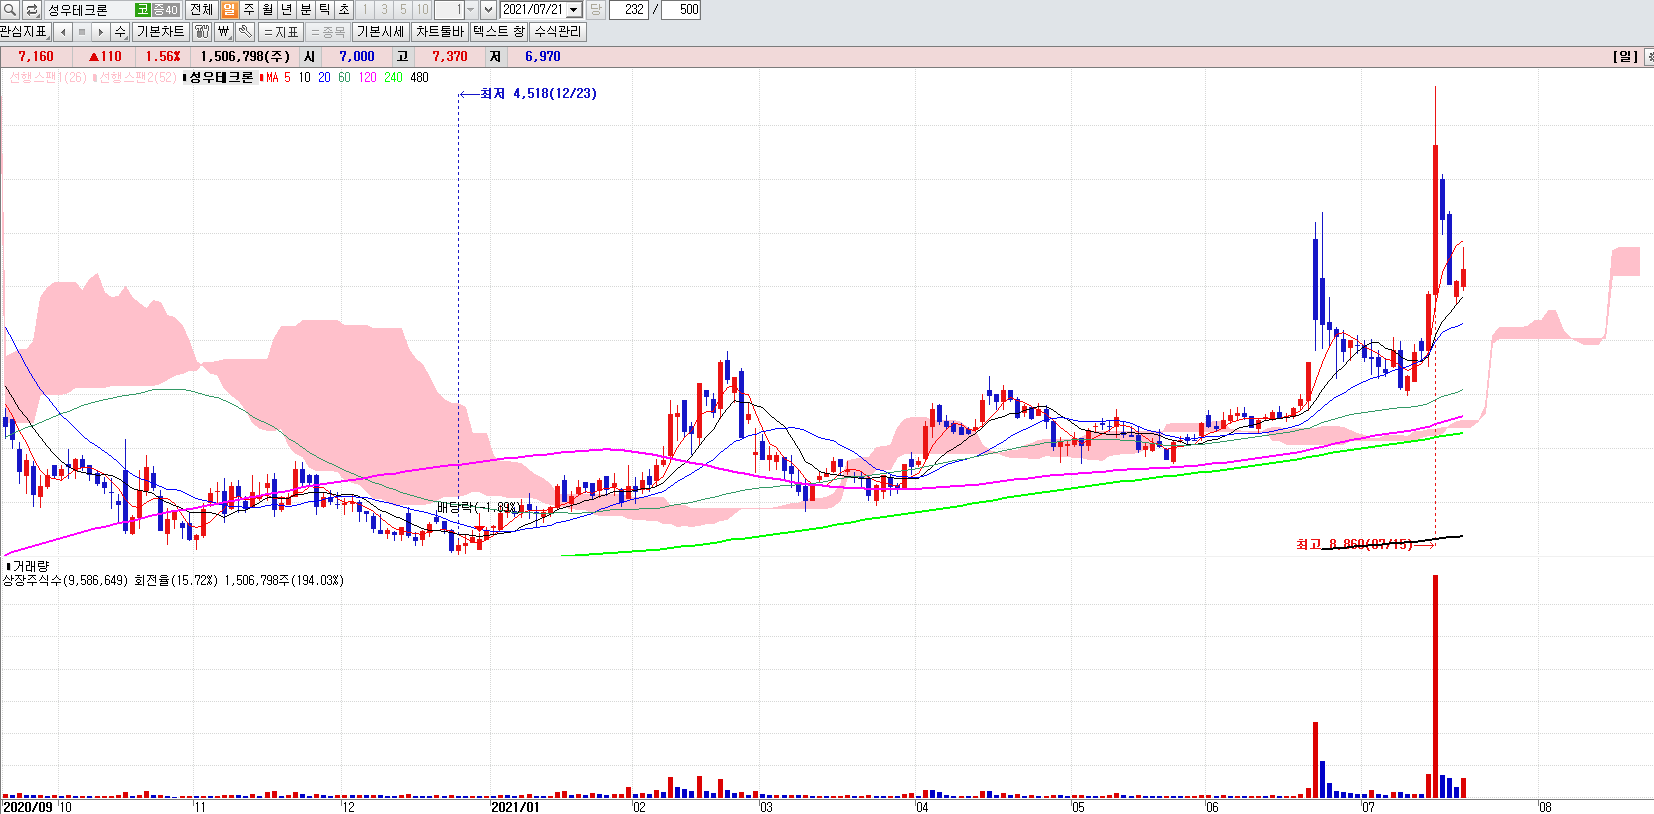Viewport: 1654px width, 814px height.
Task: Click the MA 20 blue legend label
Action: 324,77
